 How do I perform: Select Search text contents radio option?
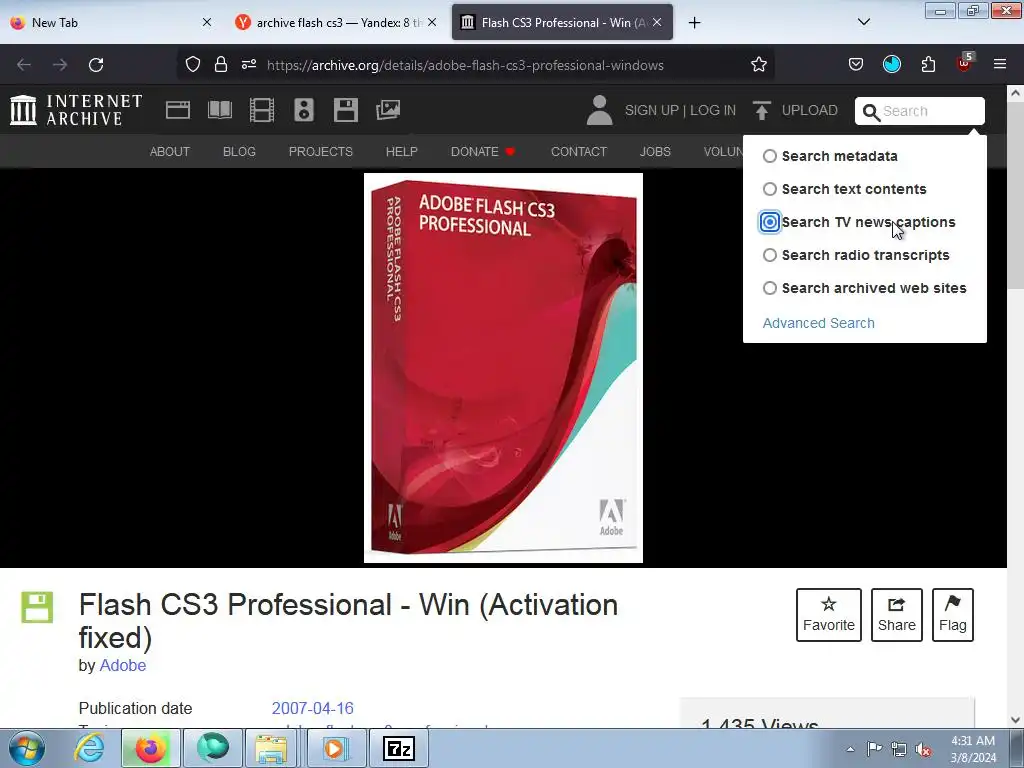(770, 189)
